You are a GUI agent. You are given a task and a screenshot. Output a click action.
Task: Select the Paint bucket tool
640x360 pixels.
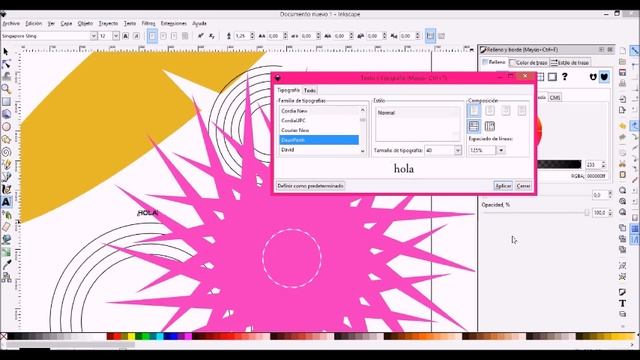(6, 239)
